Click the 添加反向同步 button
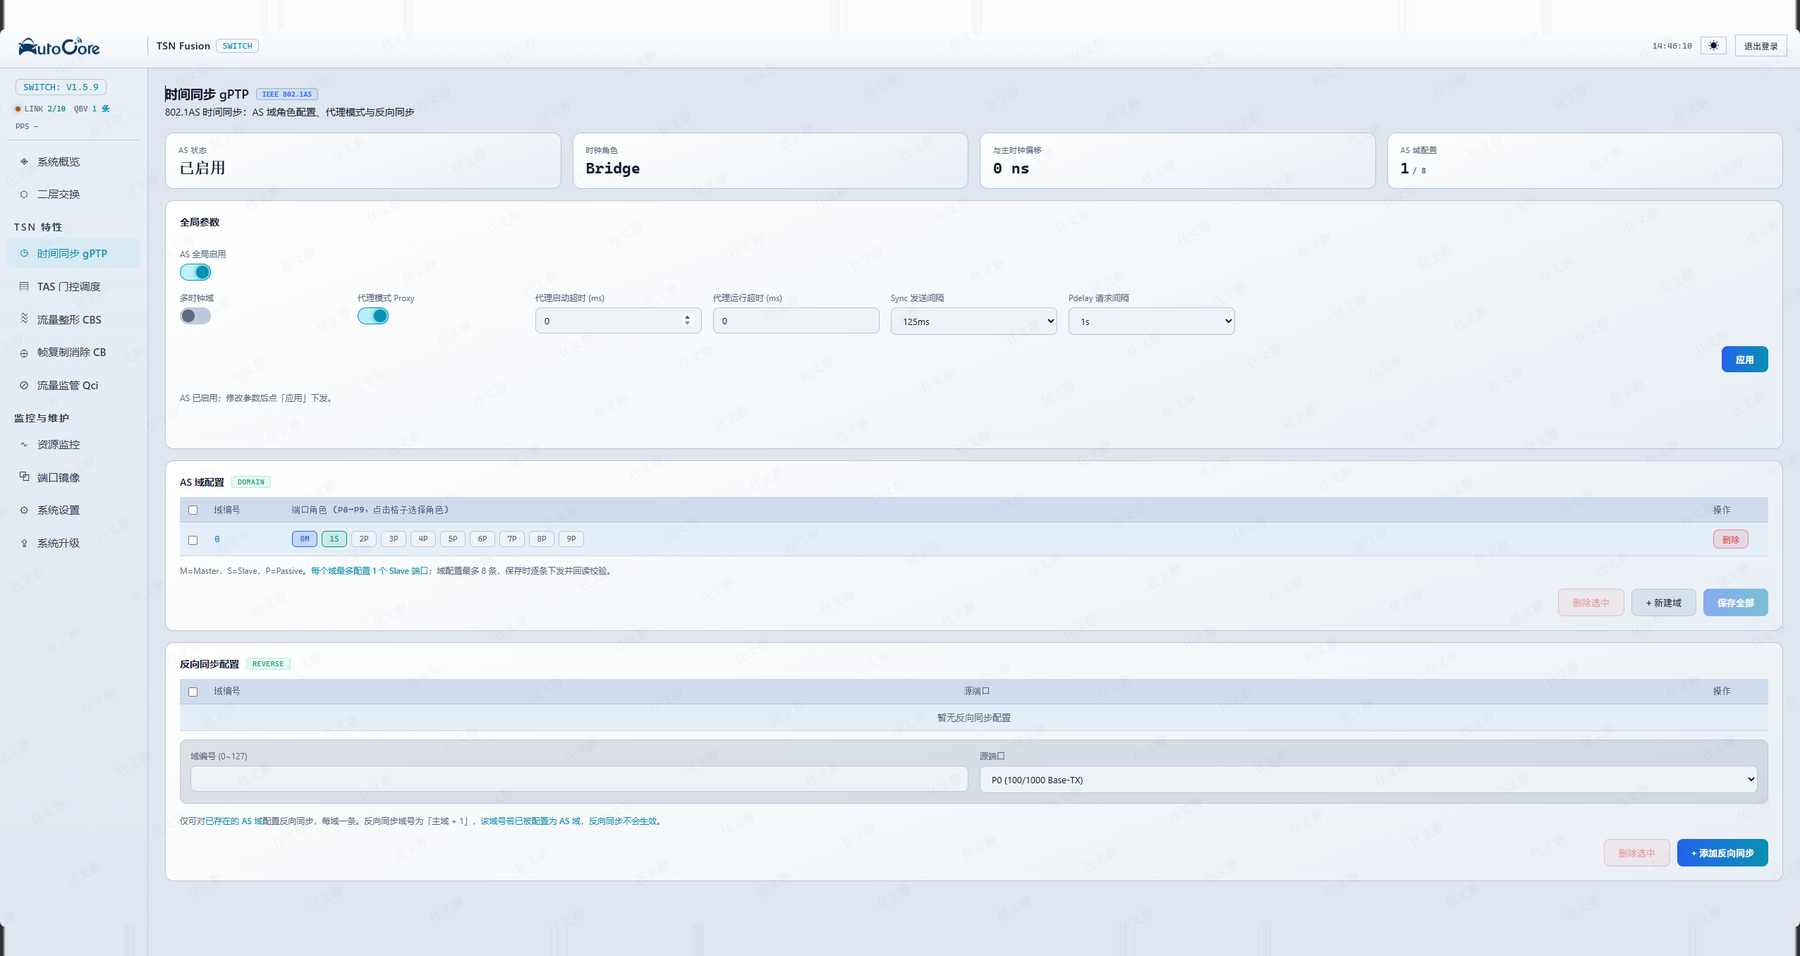The width and height of the screenshot is (1800, 956). point(1722,853)
